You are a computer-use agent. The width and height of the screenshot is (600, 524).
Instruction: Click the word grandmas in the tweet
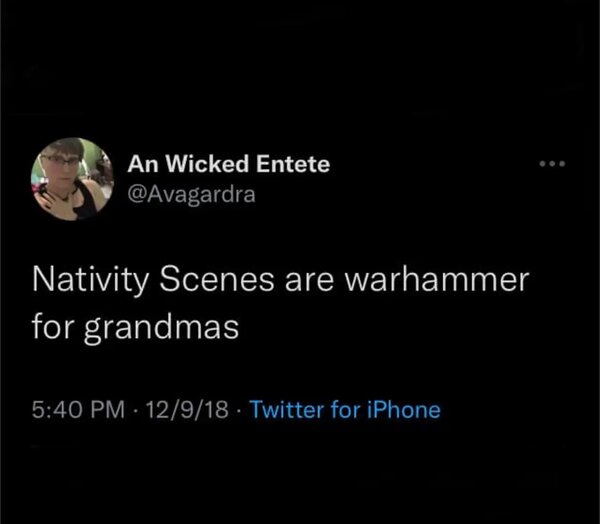coord(161,328)
